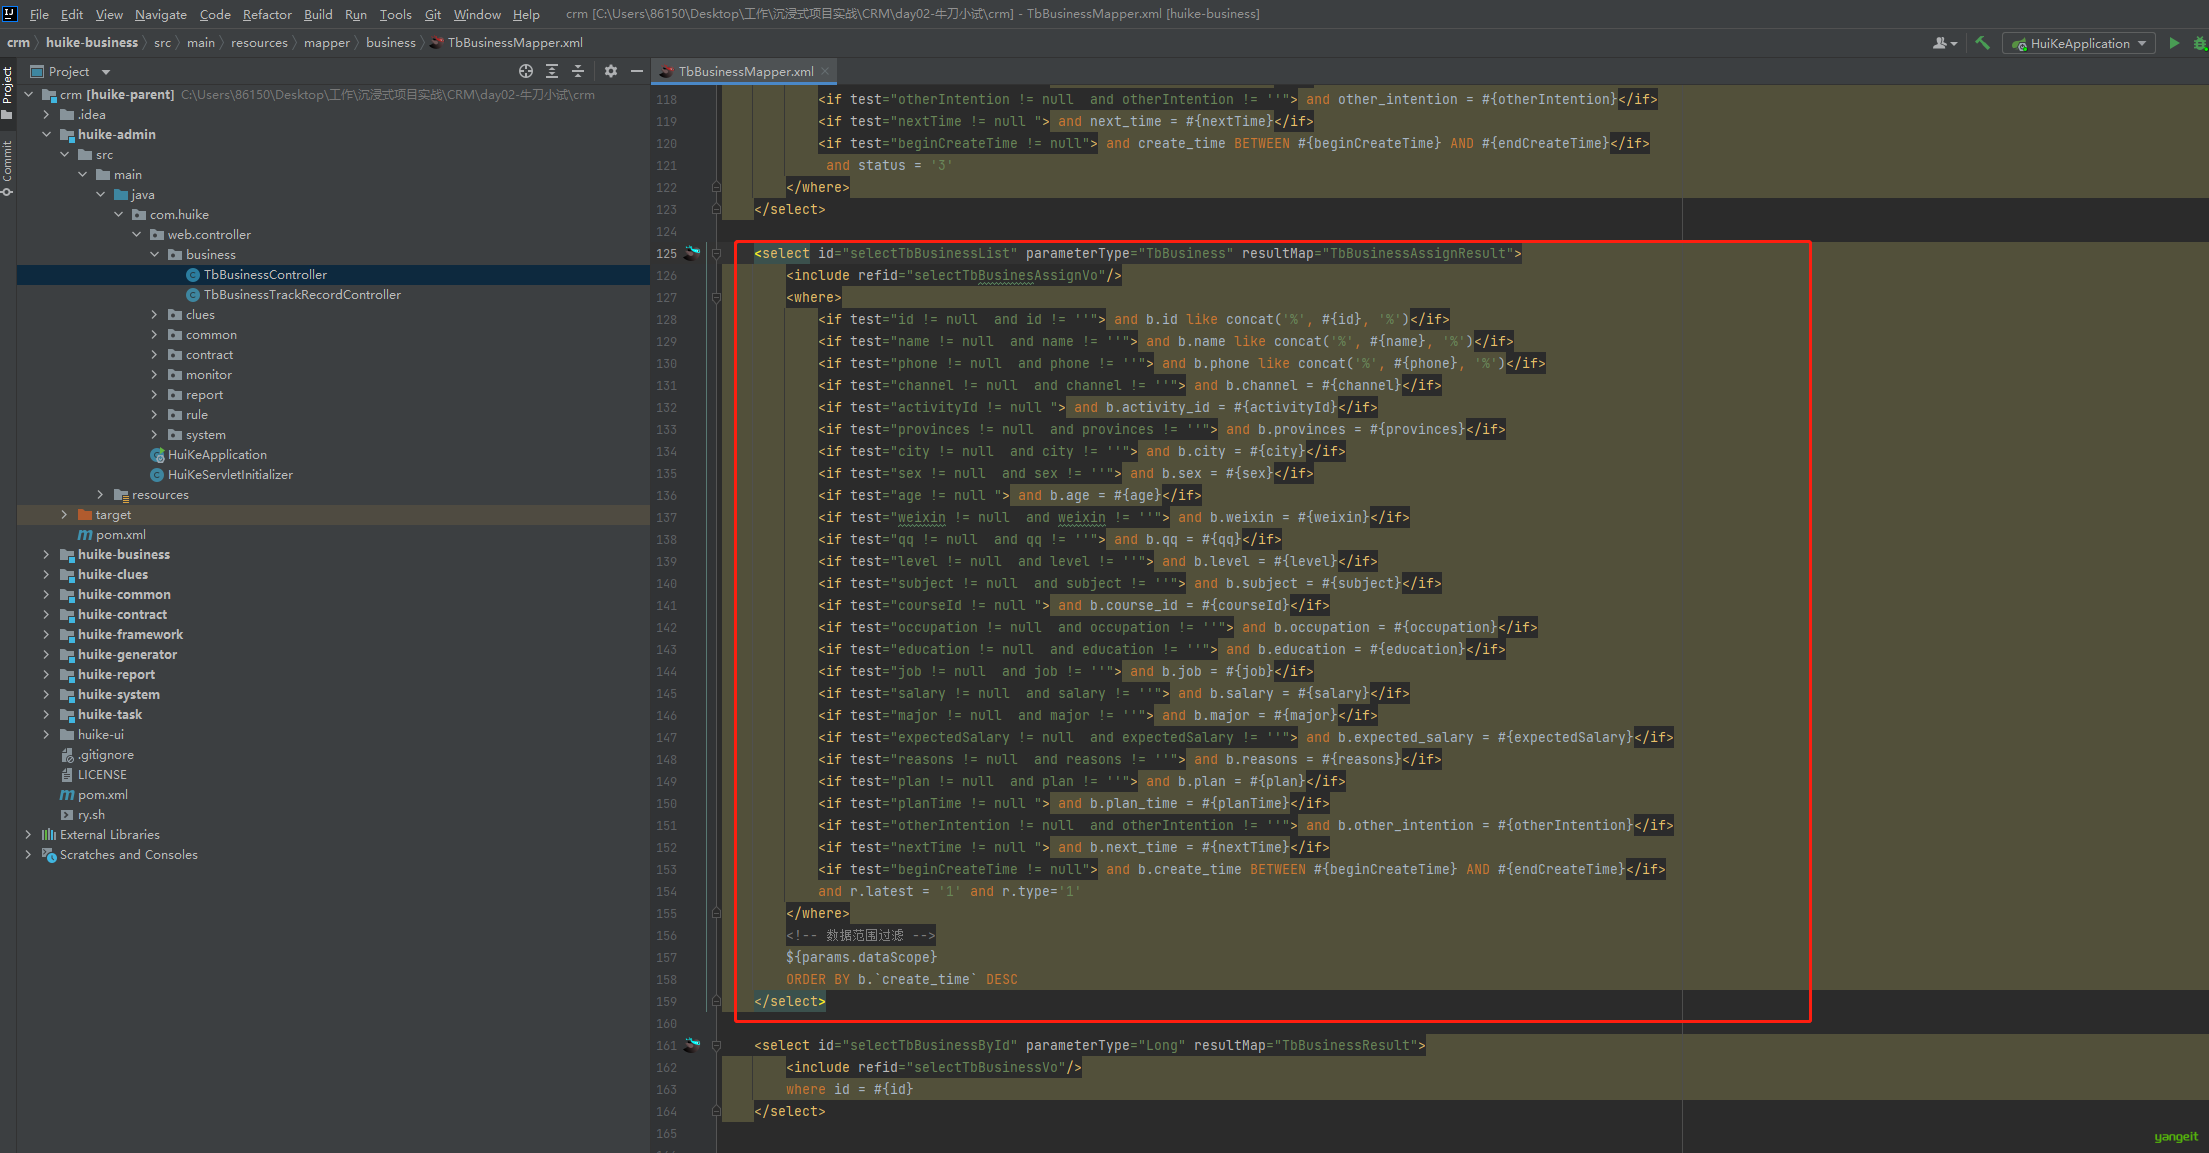Open the Refactor menu
This screenshot has width=2209, height=1153.
coord(267,14)
